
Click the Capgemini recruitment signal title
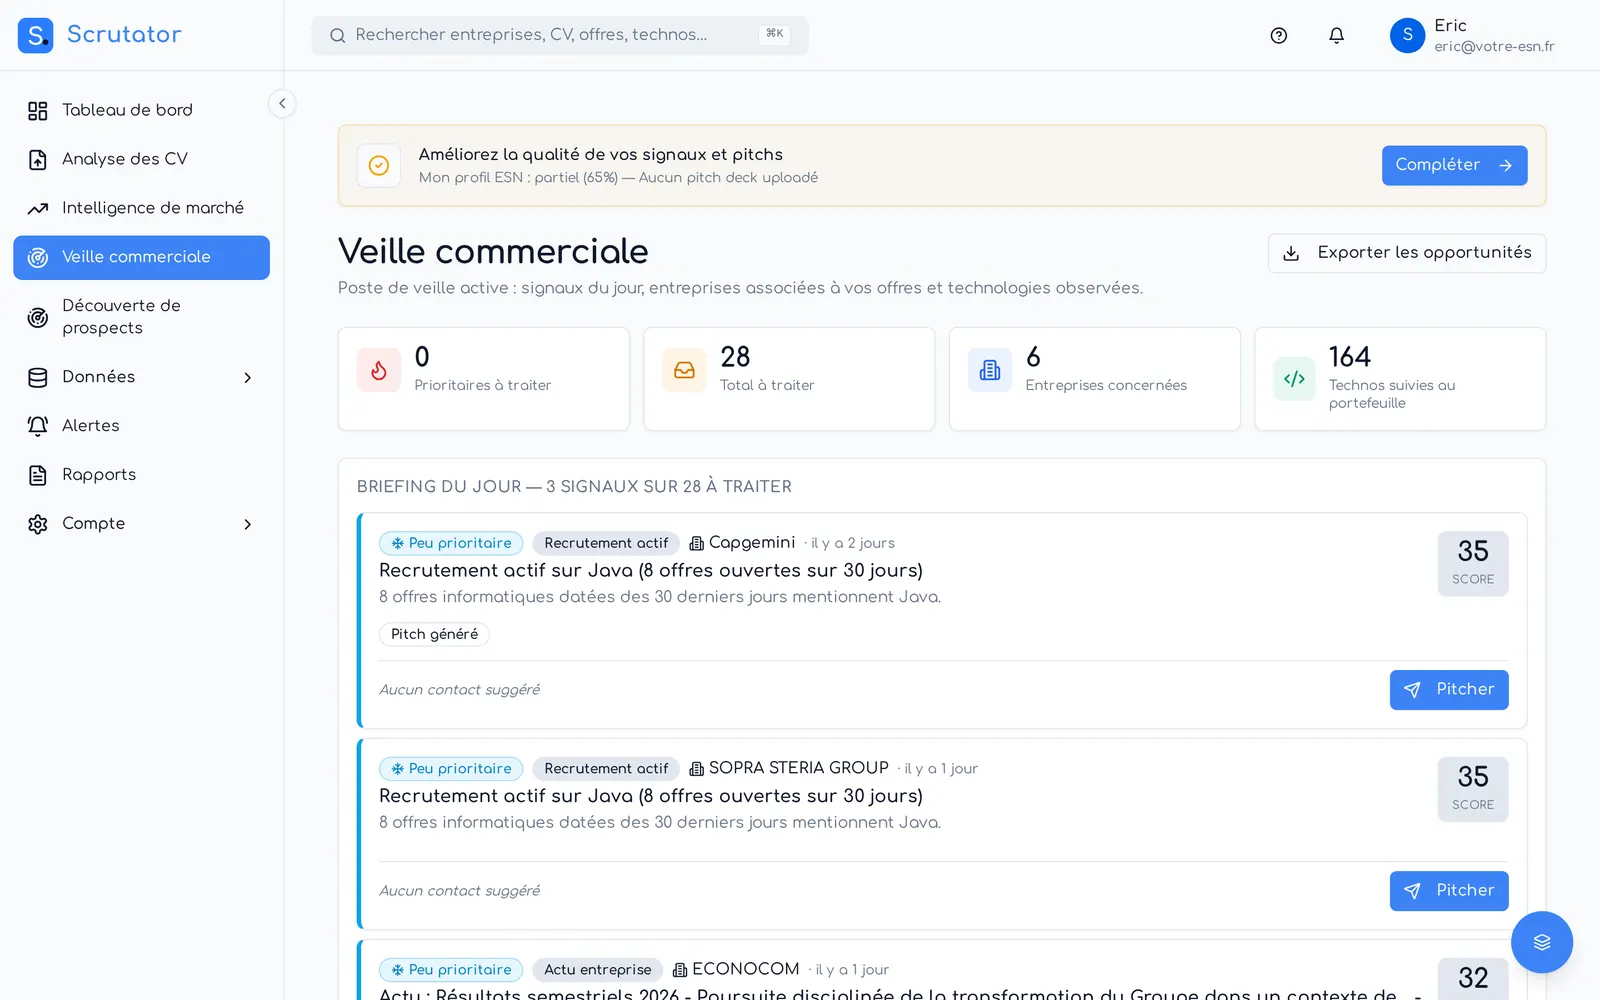(x=651, y=570)
